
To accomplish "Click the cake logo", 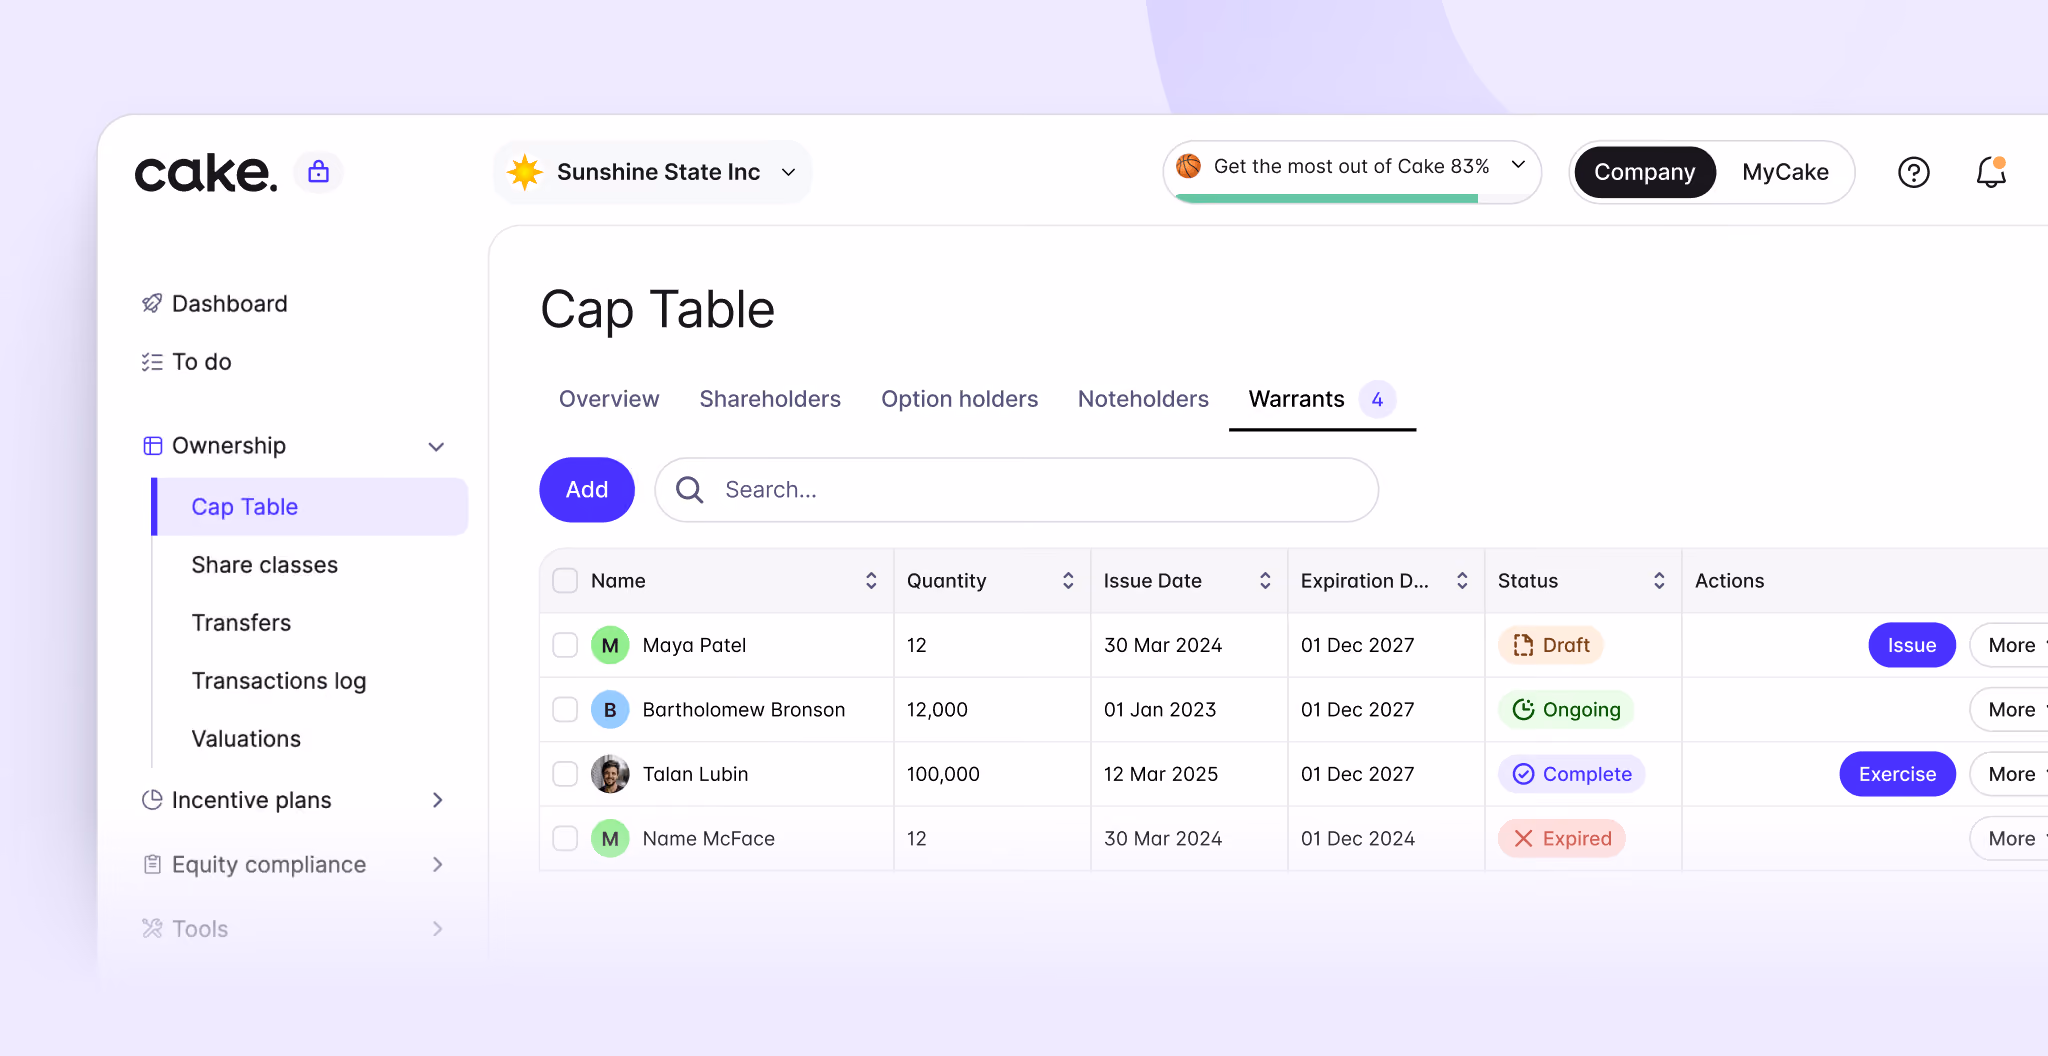I will click(x=205, y=173).
